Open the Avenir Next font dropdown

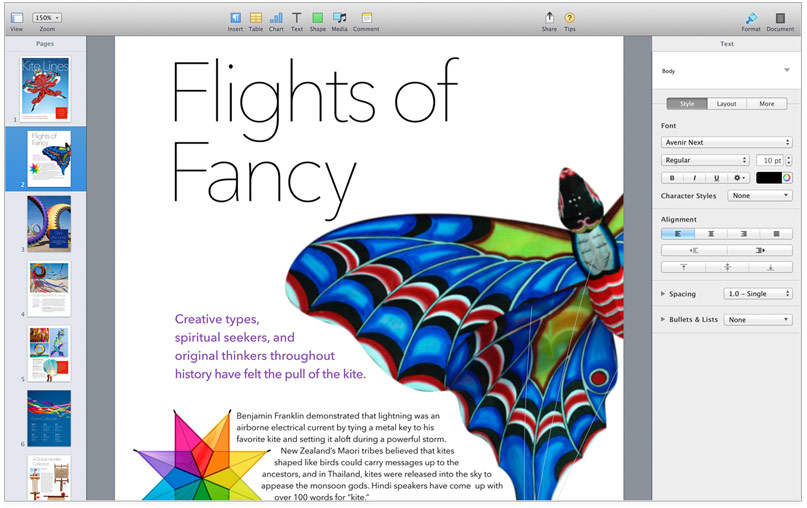pos(727,143)
